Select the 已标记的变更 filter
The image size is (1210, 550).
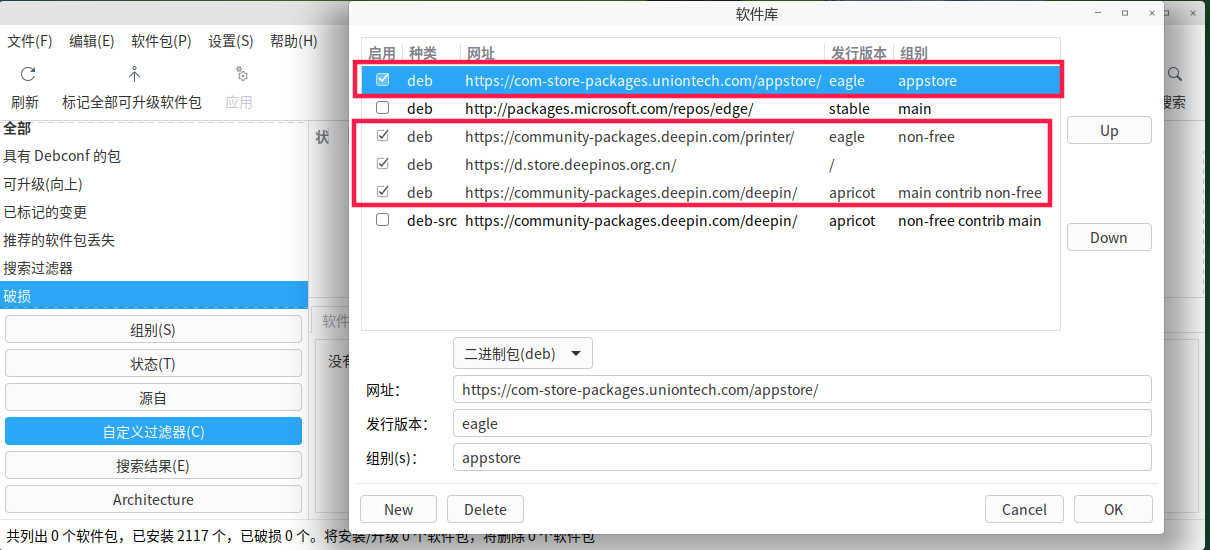coord(154,212)
